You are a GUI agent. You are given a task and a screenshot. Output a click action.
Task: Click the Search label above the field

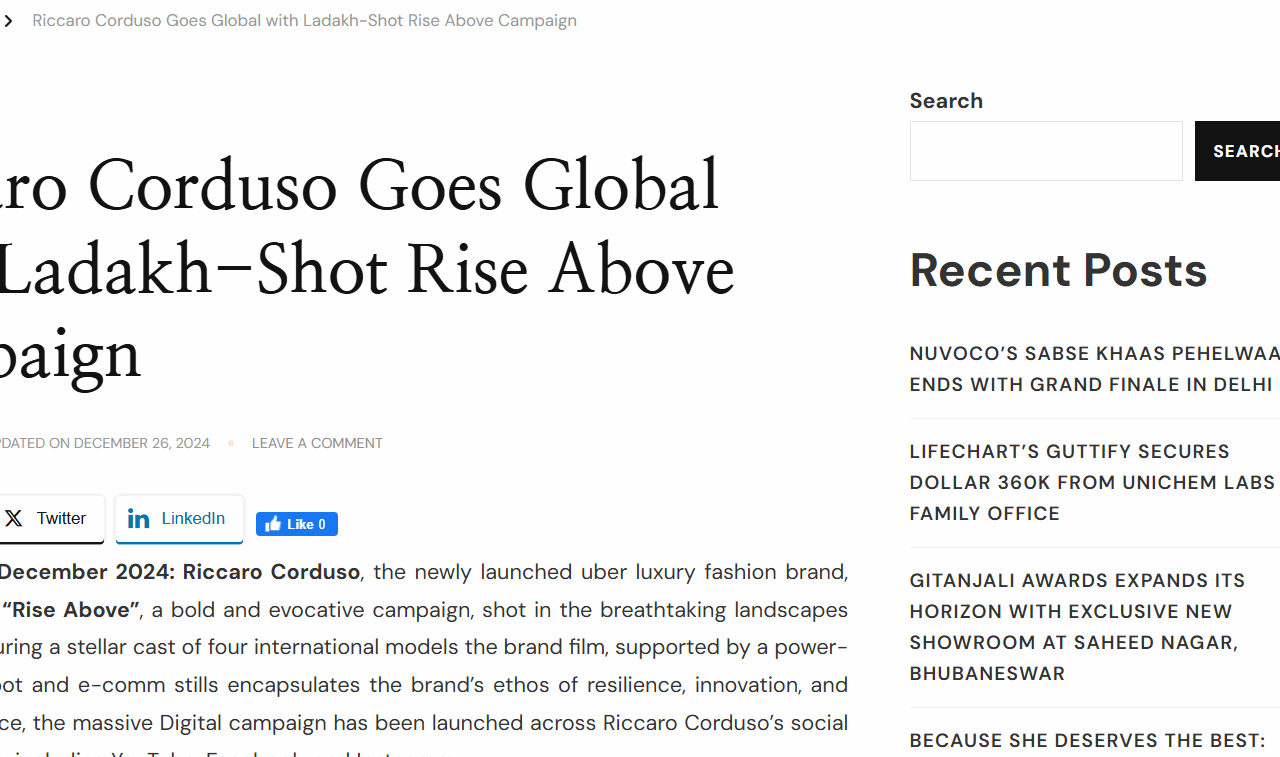click(x=946, y=101)
